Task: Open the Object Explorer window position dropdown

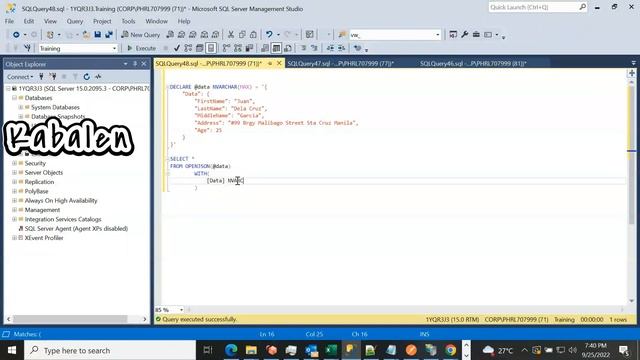Action: pyautogui.click(x=126, y=64)
